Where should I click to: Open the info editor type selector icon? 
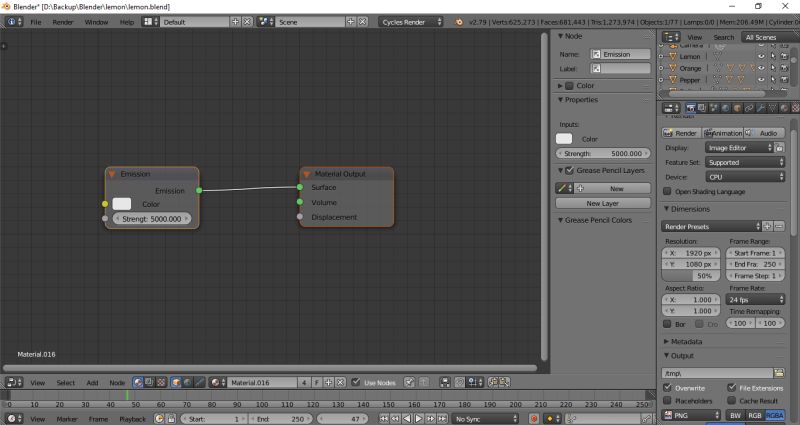(14, 22)
